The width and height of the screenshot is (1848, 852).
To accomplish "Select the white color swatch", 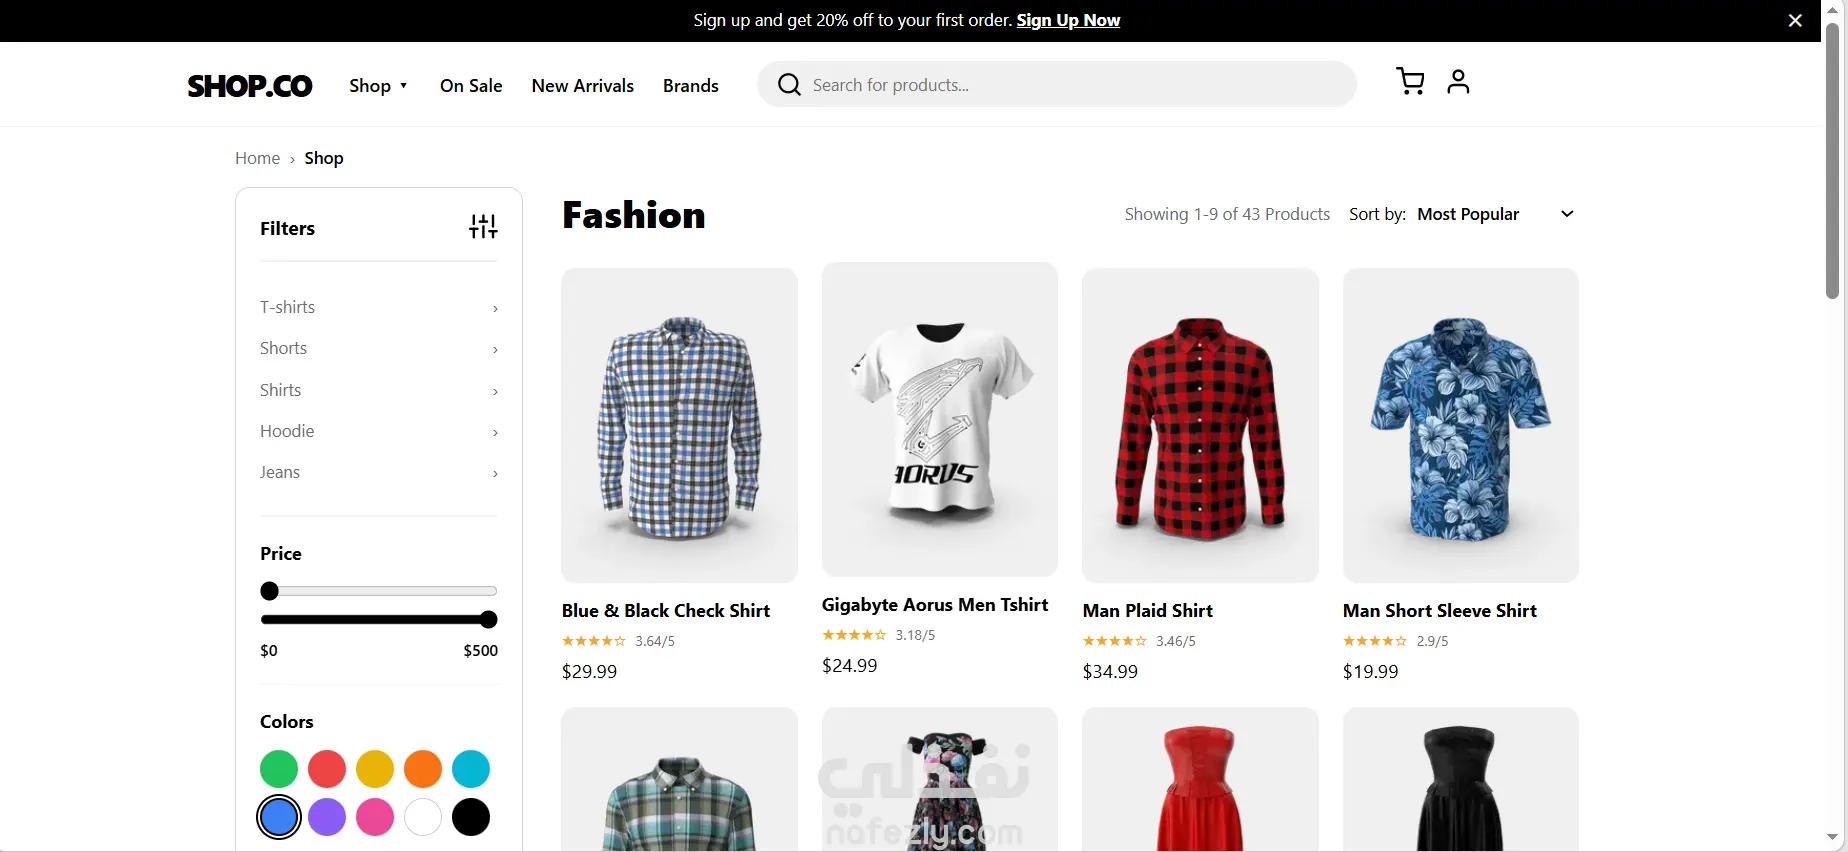I will [423, 817].
